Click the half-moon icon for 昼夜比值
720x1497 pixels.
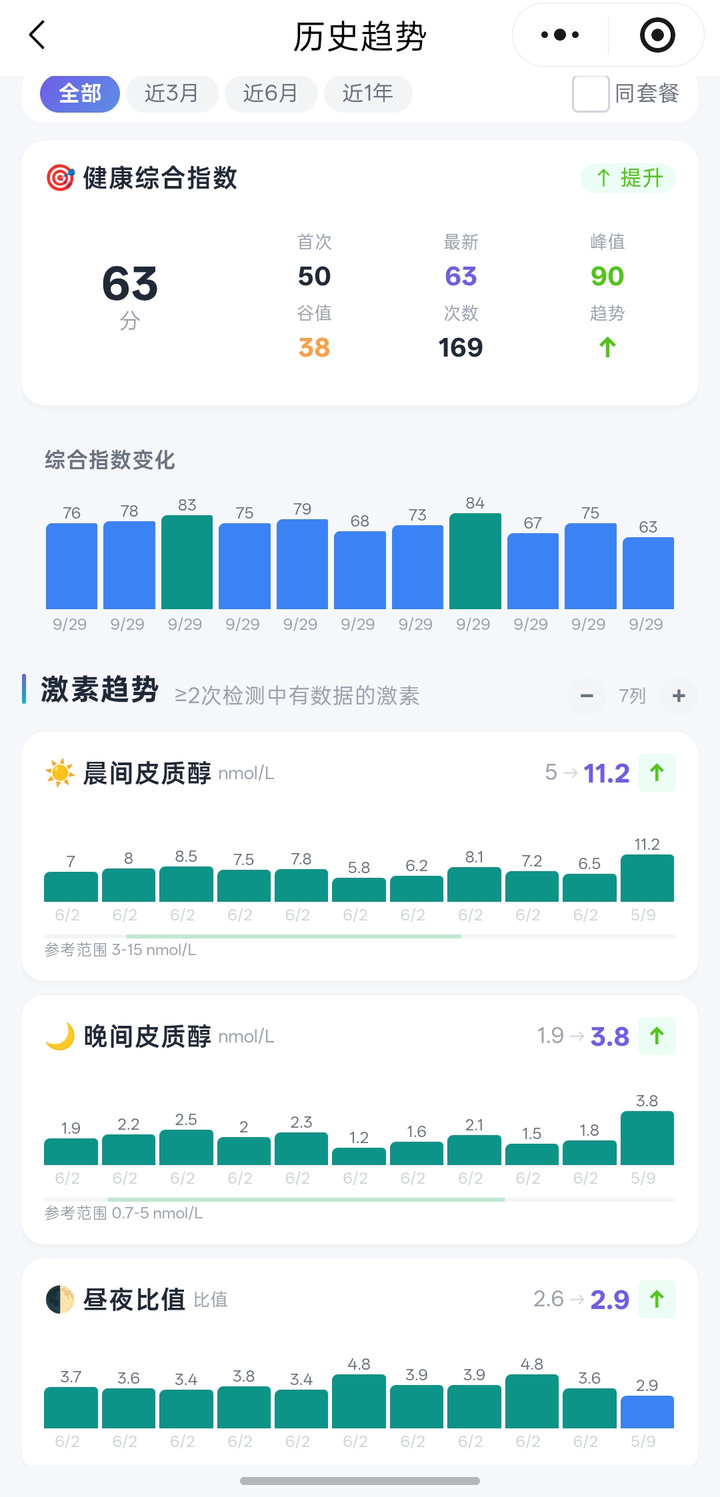point(60,1299)
